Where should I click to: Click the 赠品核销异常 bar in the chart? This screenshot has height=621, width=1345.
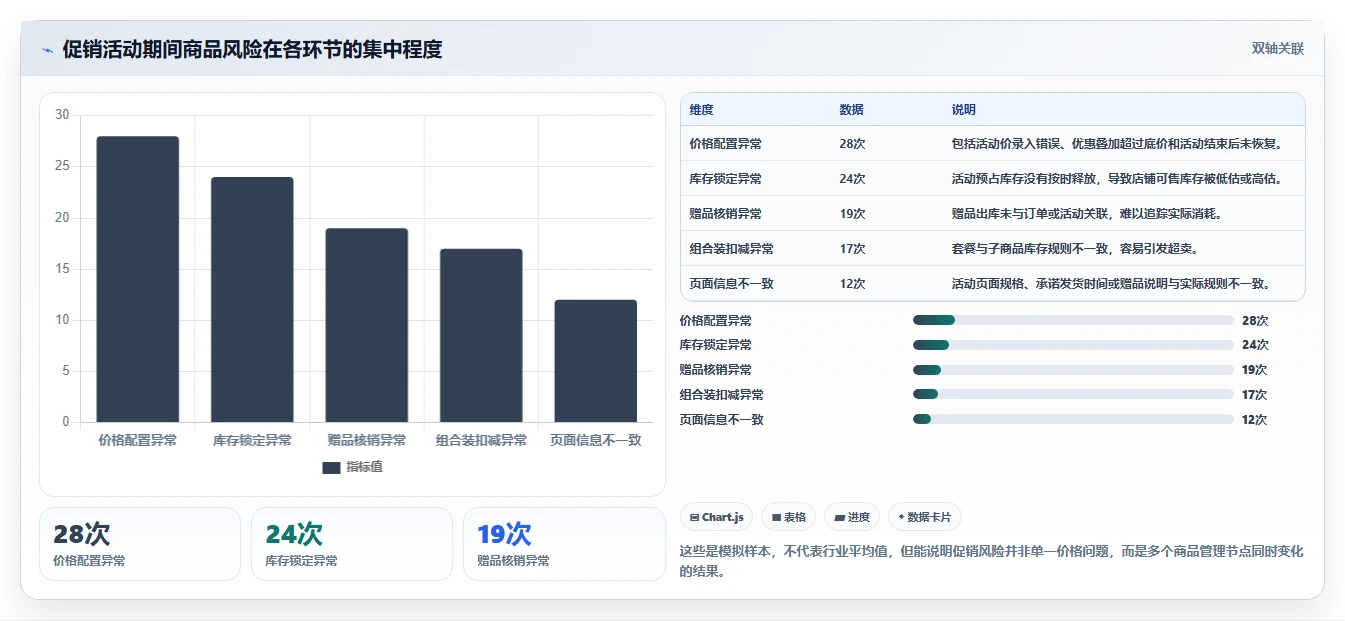pyautogui.click(x=367, y=325)
